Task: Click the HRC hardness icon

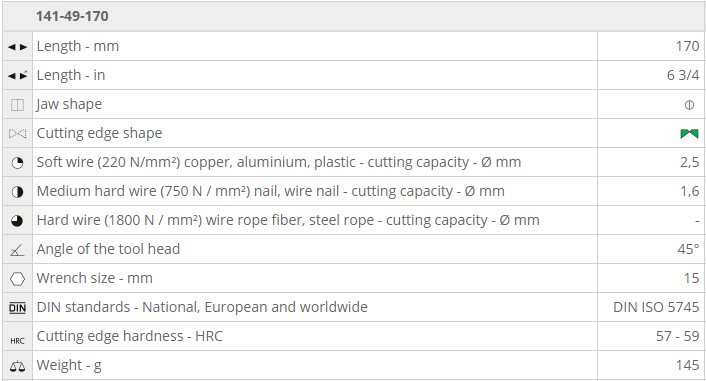Action: point(18,341)
